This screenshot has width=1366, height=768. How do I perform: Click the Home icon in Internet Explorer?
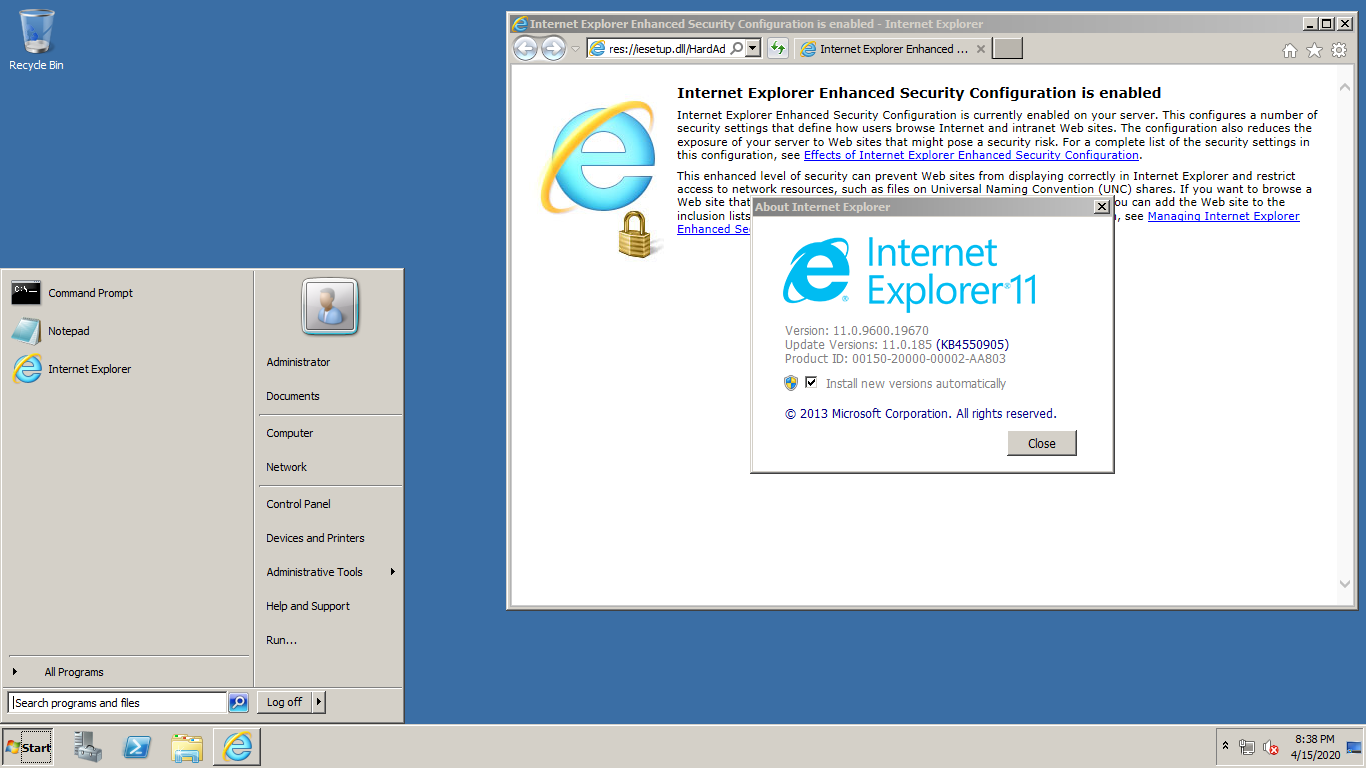1290,50
